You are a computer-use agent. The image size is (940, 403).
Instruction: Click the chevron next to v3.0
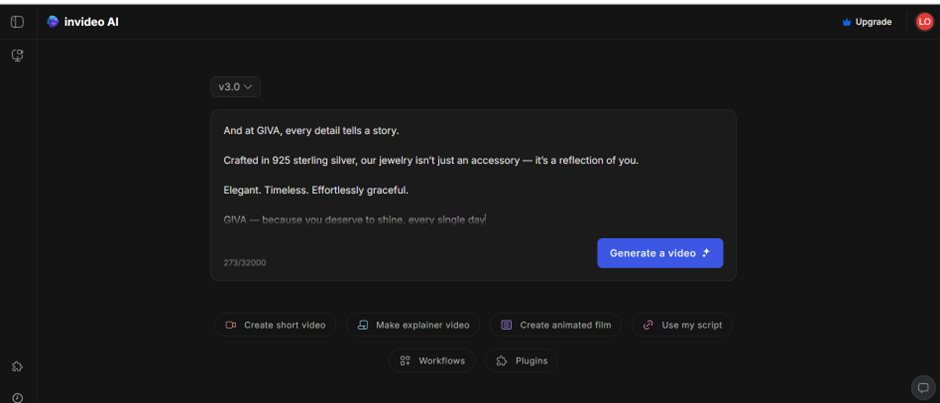click(x=249, y=87)
